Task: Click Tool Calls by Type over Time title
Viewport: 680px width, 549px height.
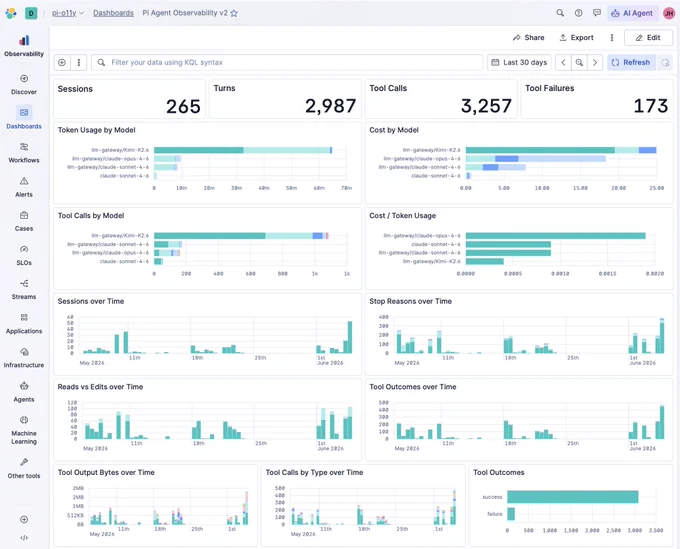Action: (314, 472)
